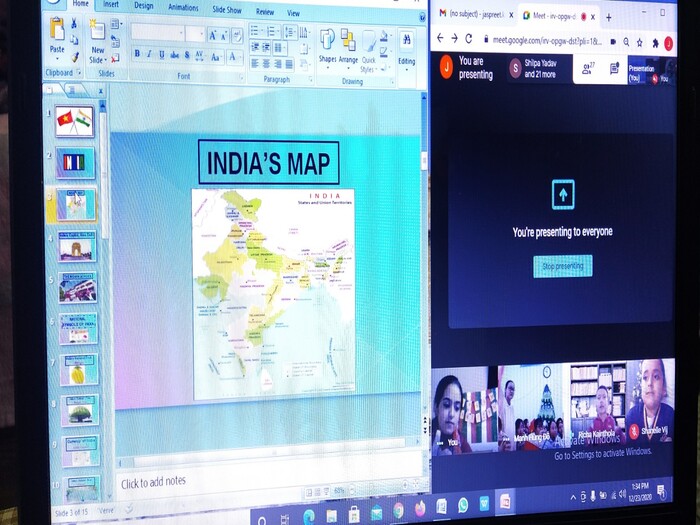This screenshot has width=700, height=525.
Task: Open the font size combo box
Action: 196,34
